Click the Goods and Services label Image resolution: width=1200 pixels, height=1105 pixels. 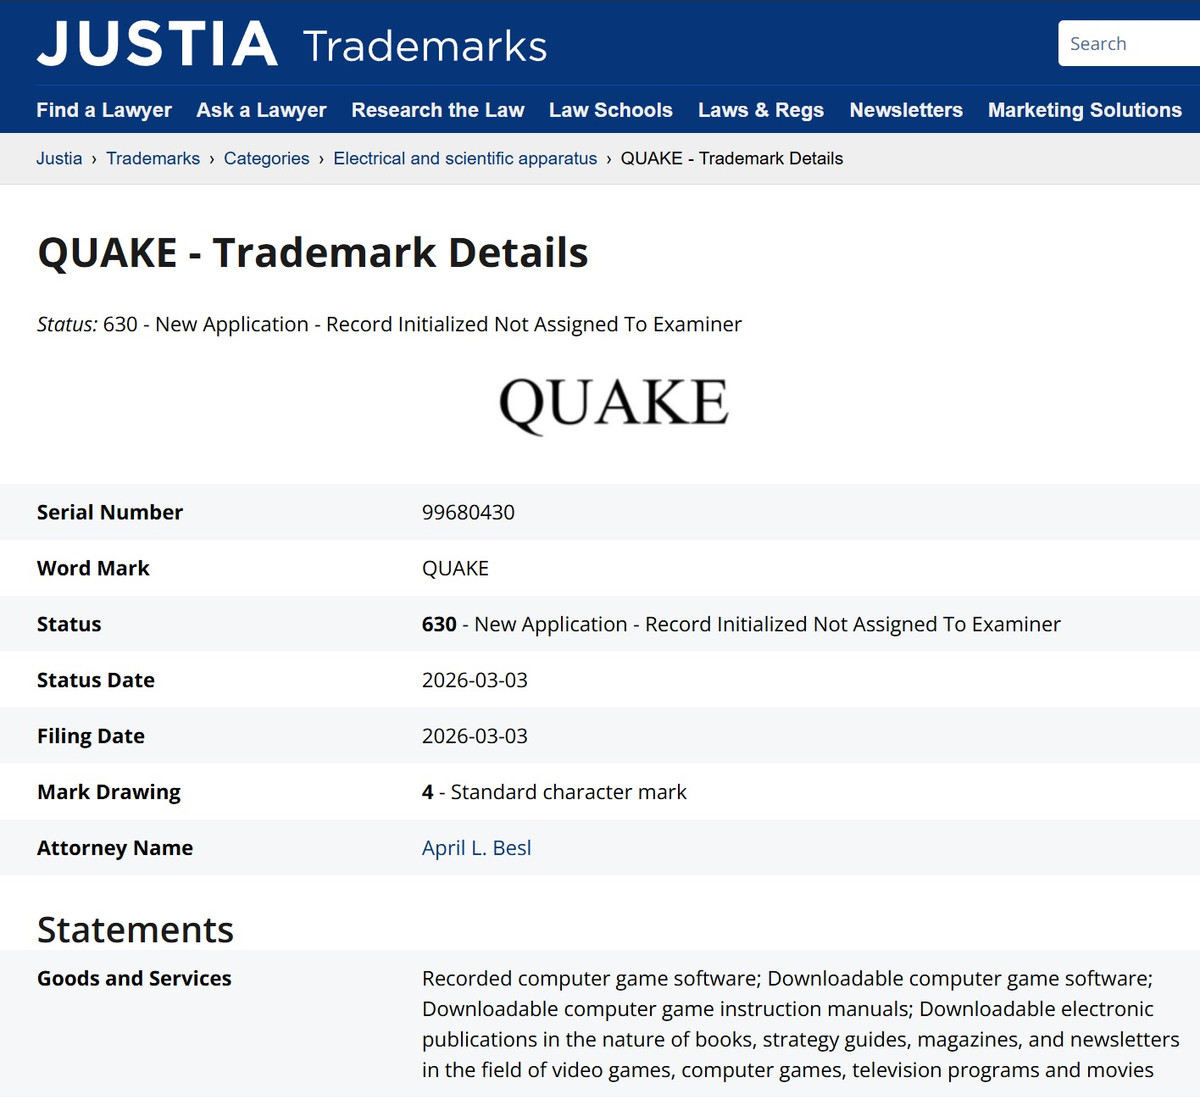point(134,978)
